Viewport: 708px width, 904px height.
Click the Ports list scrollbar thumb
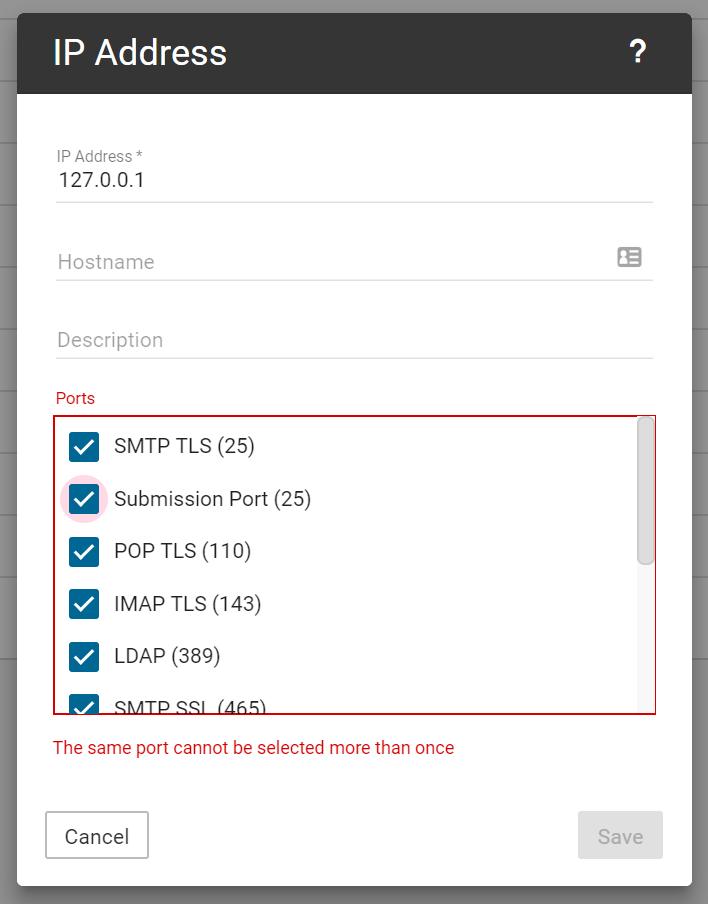click(646, 490)
